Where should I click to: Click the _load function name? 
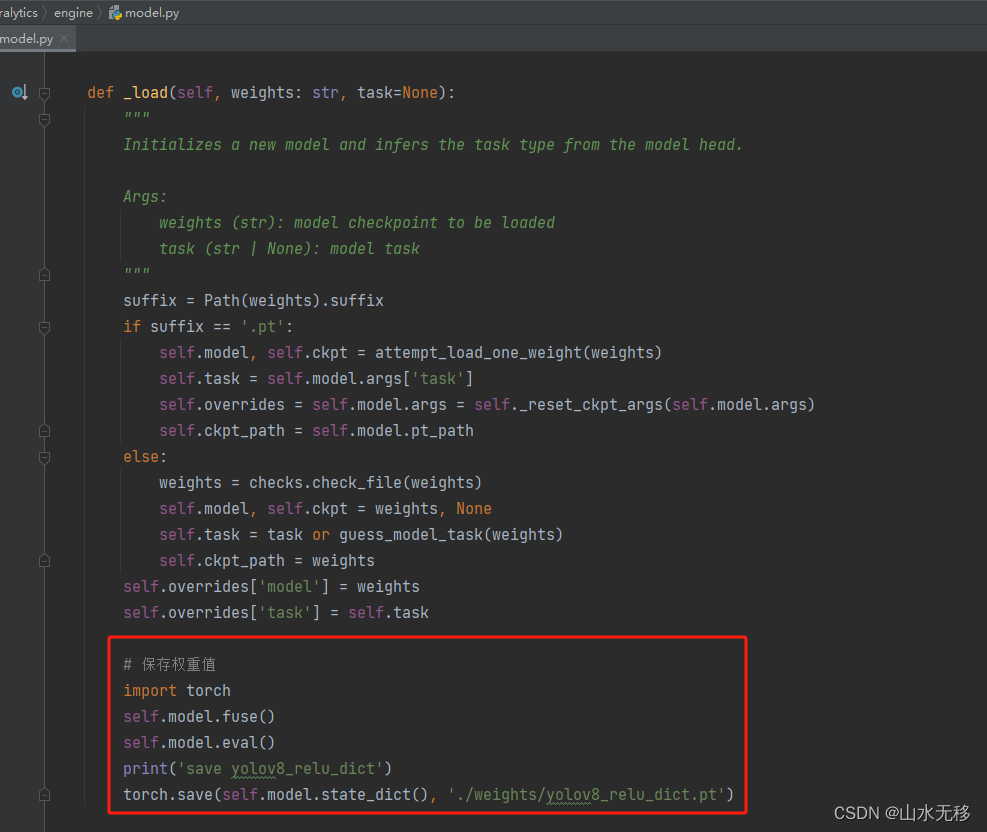(x=146, y=93)
